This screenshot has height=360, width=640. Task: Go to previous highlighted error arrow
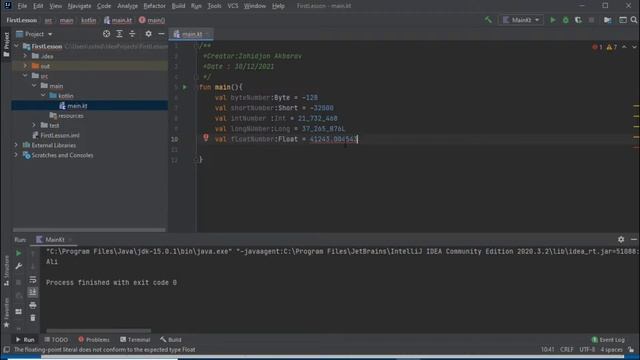pyautogui.click(x=624, y=47)
